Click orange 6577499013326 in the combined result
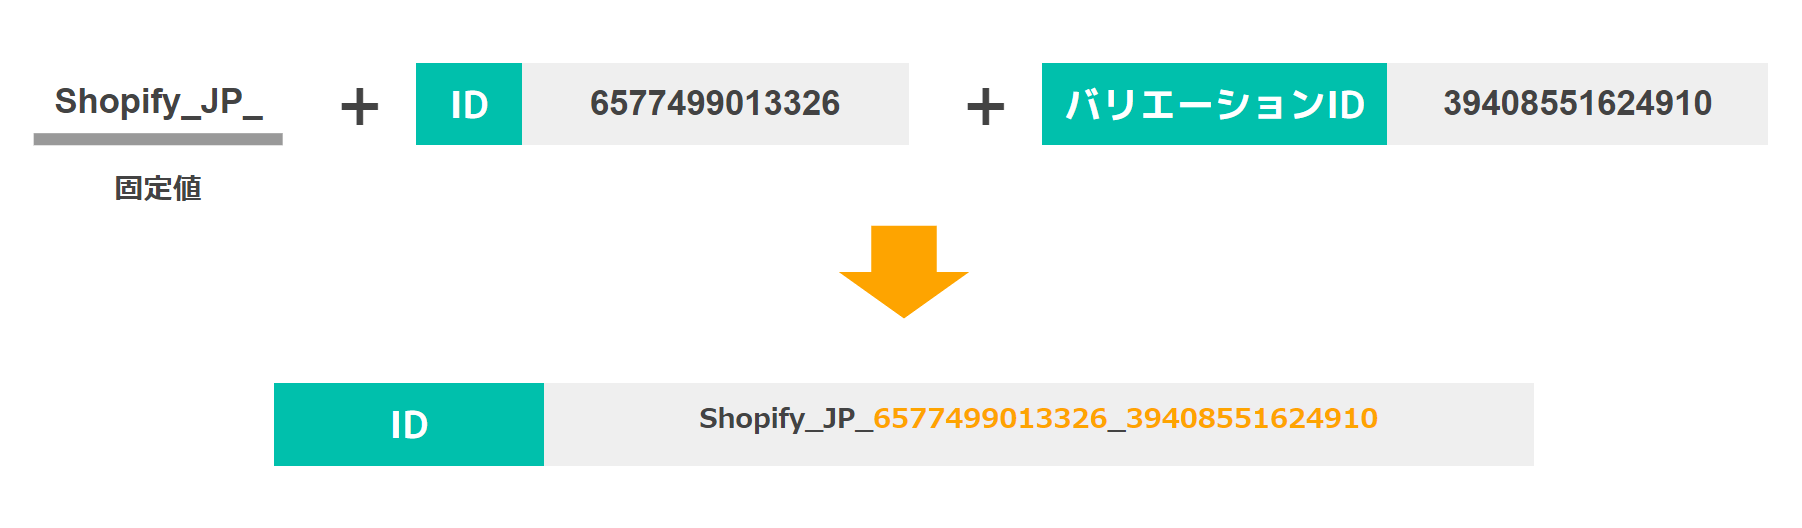 990,418
